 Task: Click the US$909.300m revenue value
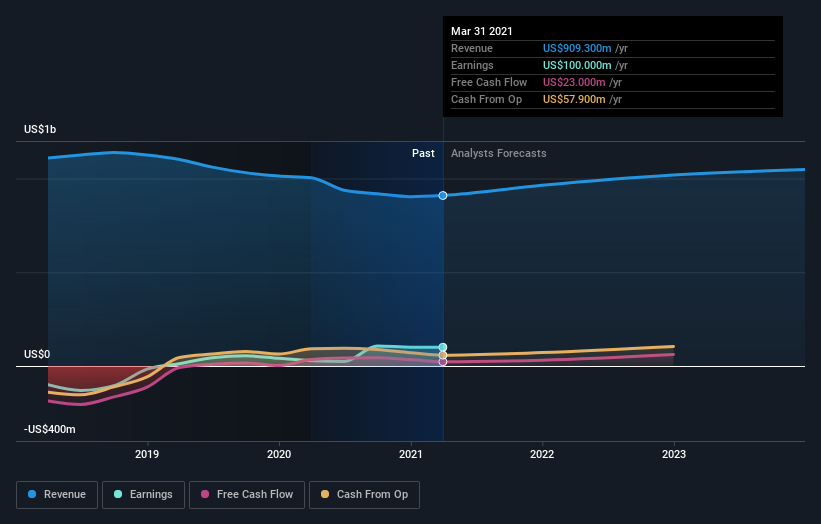click(x=577, y=48)
